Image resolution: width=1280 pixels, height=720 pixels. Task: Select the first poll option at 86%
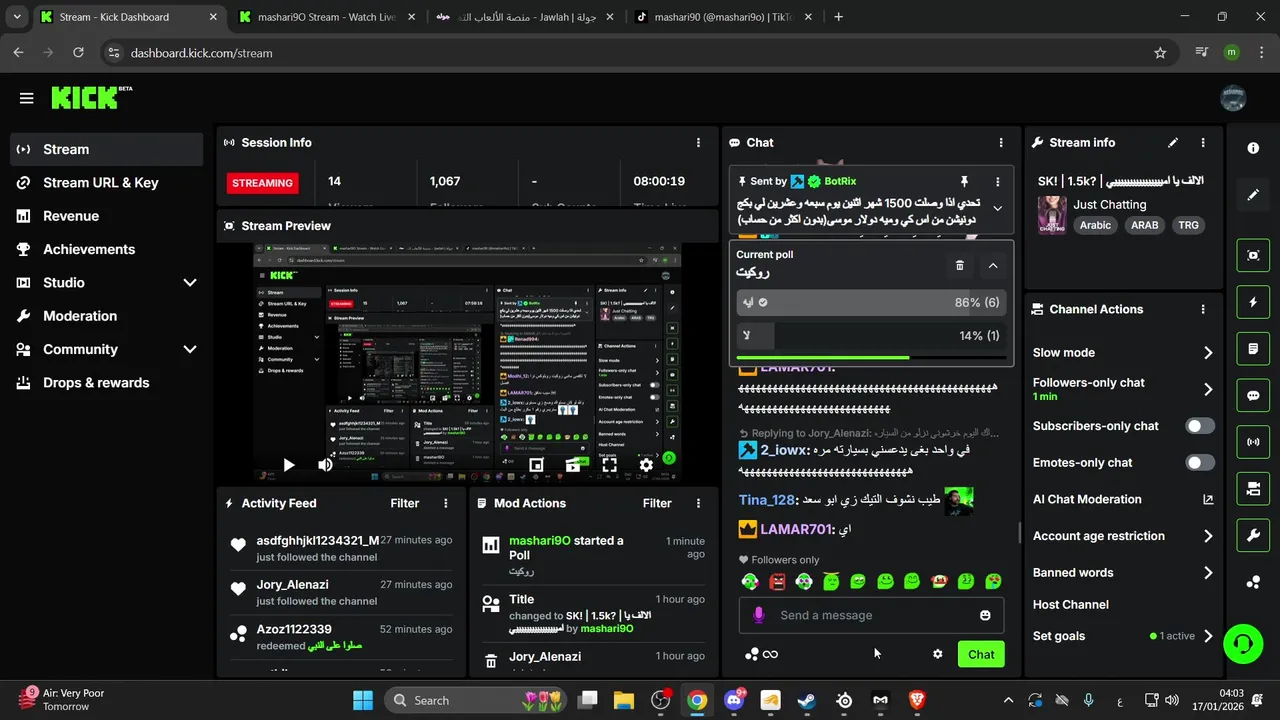[x=870, y=302]
